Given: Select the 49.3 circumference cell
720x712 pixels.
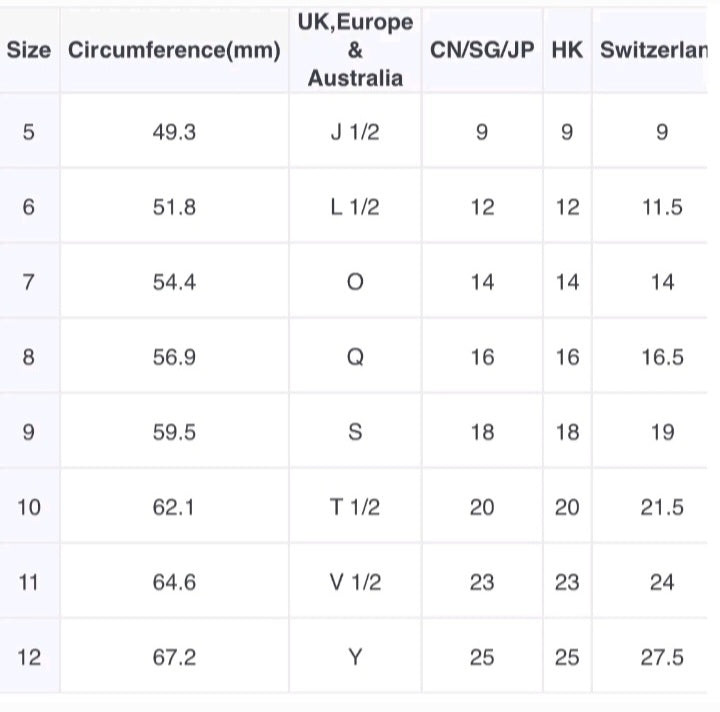Looking at the screenshot, I should (x=174, y=132).
